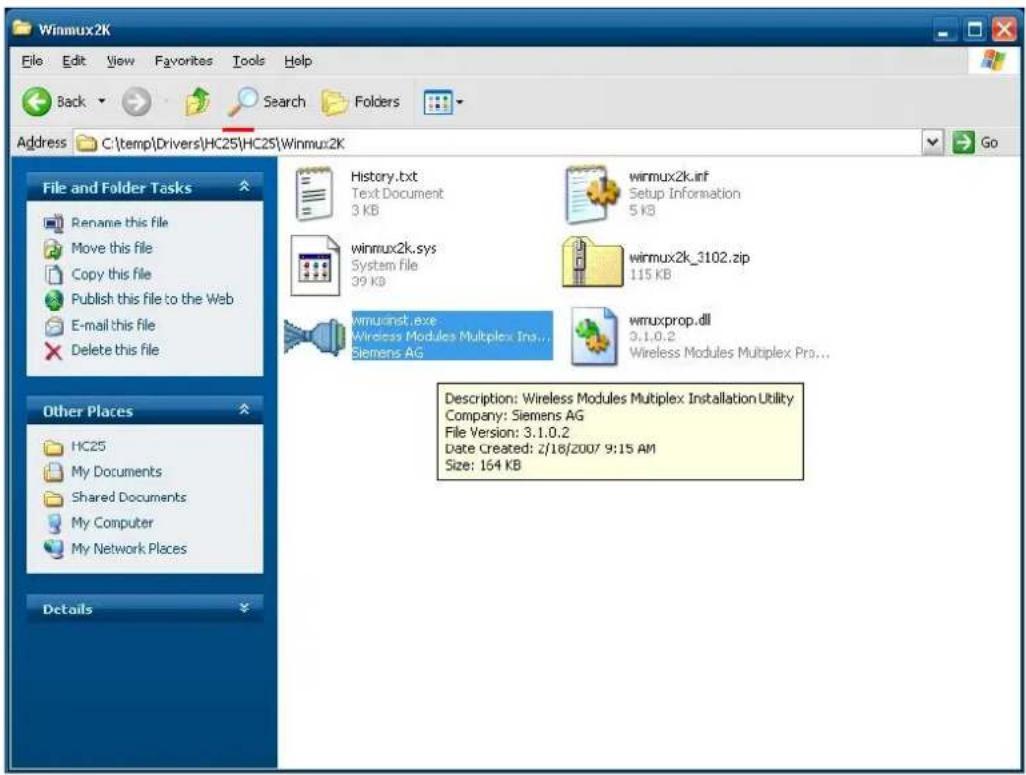Click the Winmux2K title bar folder icon
Viewport: 1026px width, 775px height.
pos(22,28)
